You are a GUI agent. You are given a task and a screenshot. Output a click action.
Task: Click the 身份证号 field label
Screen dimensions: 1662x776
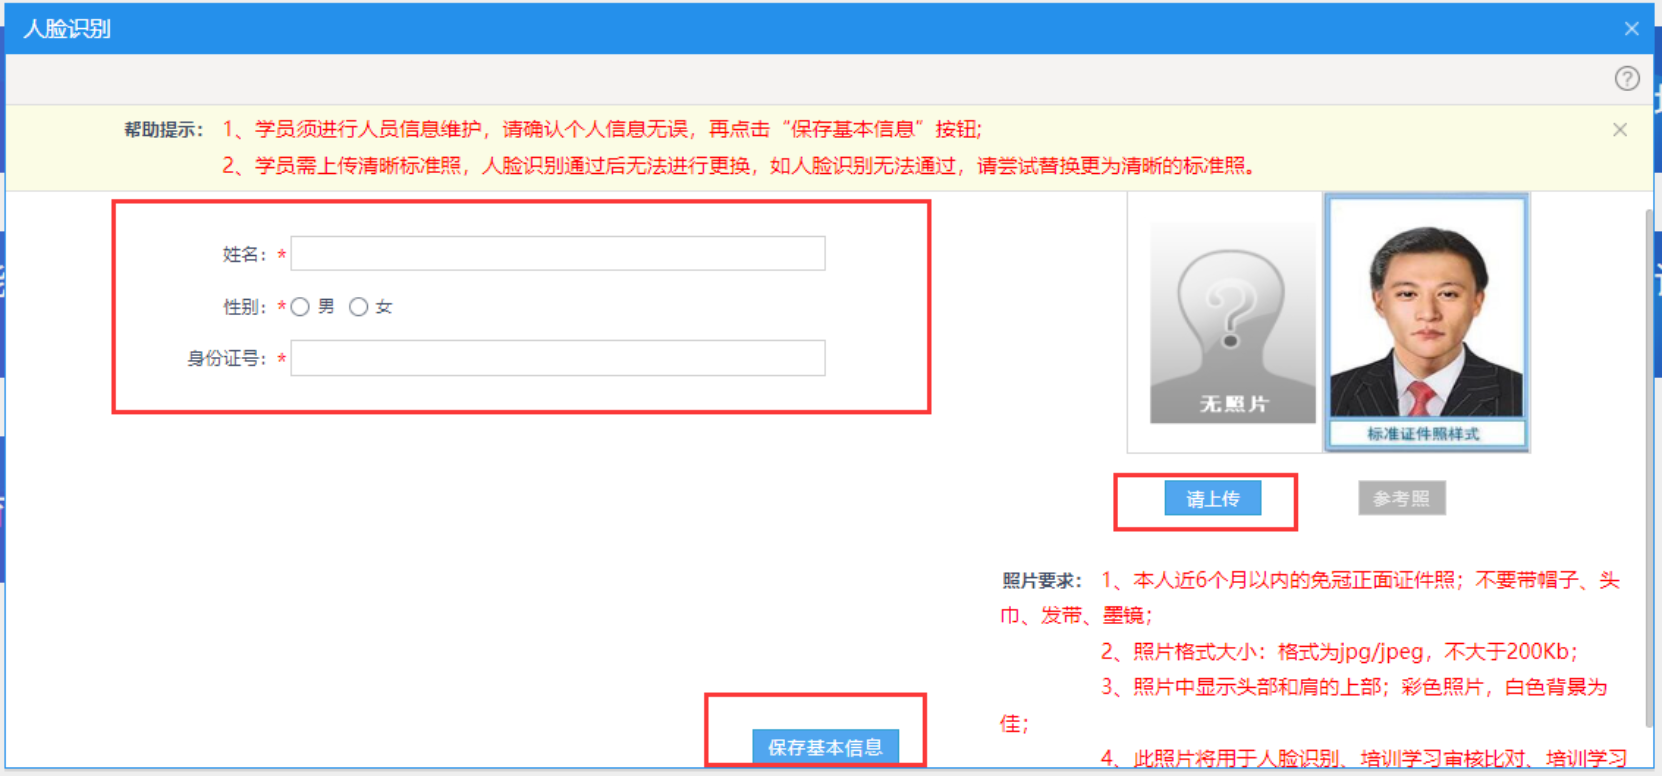coord(226,359)
